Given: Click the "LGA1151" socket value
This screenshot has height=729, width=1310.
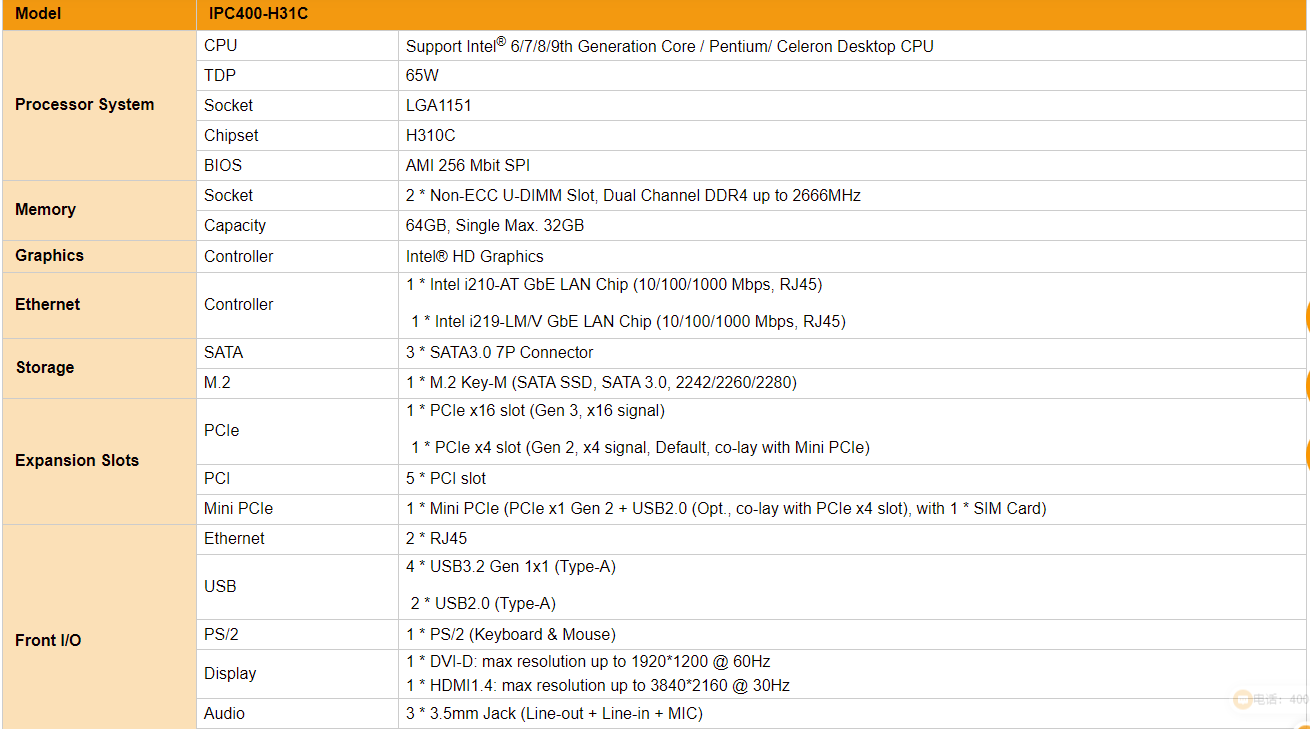Looking at the screenshot, I should tap(439, 105).
